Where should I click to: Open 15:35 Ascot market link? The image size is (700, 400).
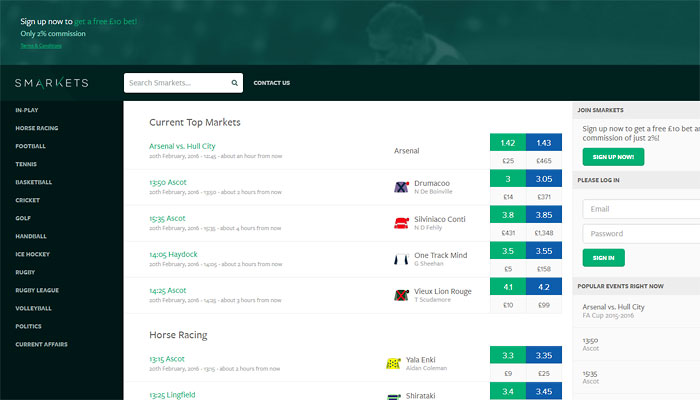click(167, 218)
